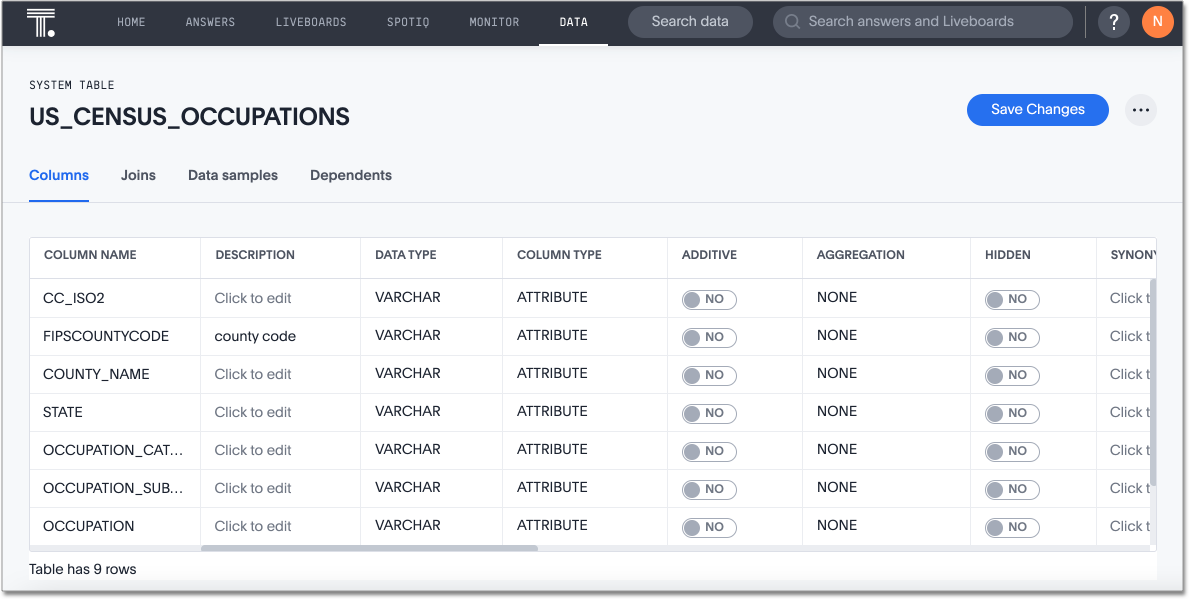Click the horizontal scrollbar under the table
Viewport: 1189px width, 599px height.
(x=369, y=548)
